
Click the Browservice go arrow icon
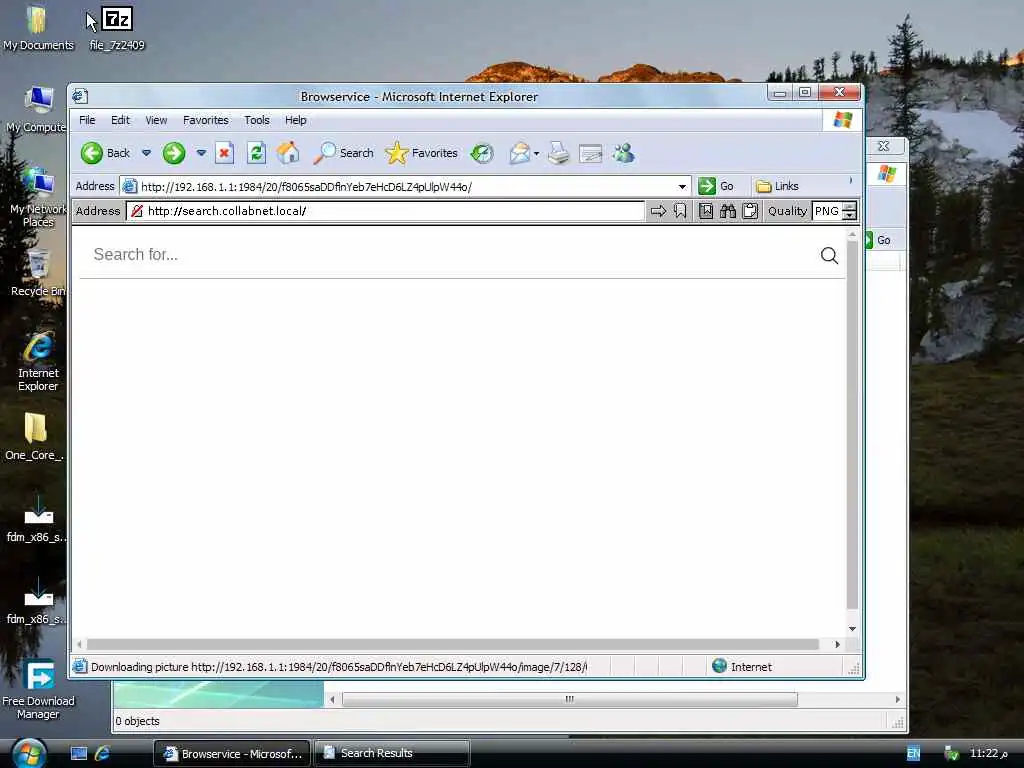tap(658, 211)
